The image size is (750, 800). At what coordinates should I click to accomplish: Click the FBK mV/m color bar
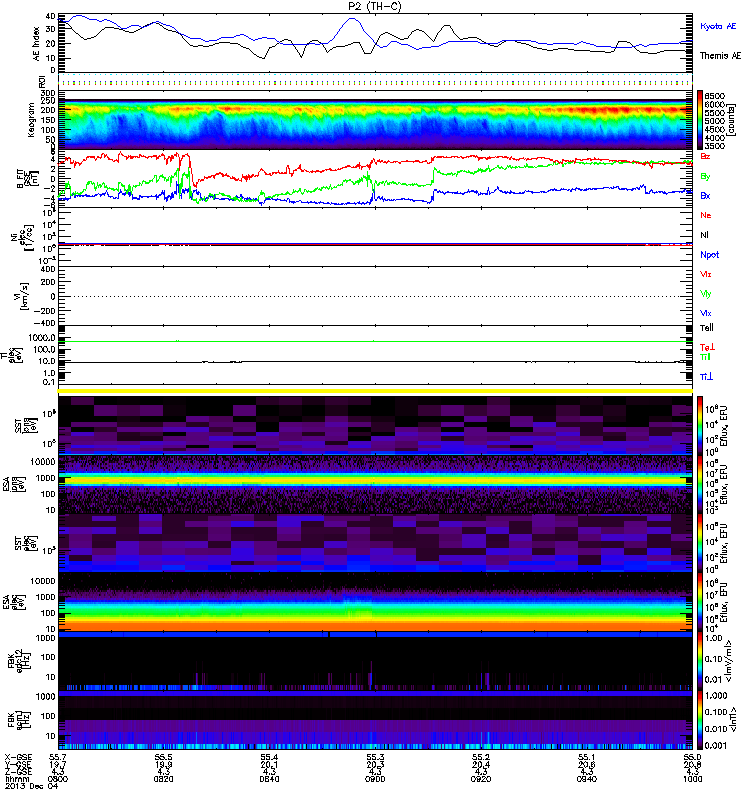tap(700, 661)
